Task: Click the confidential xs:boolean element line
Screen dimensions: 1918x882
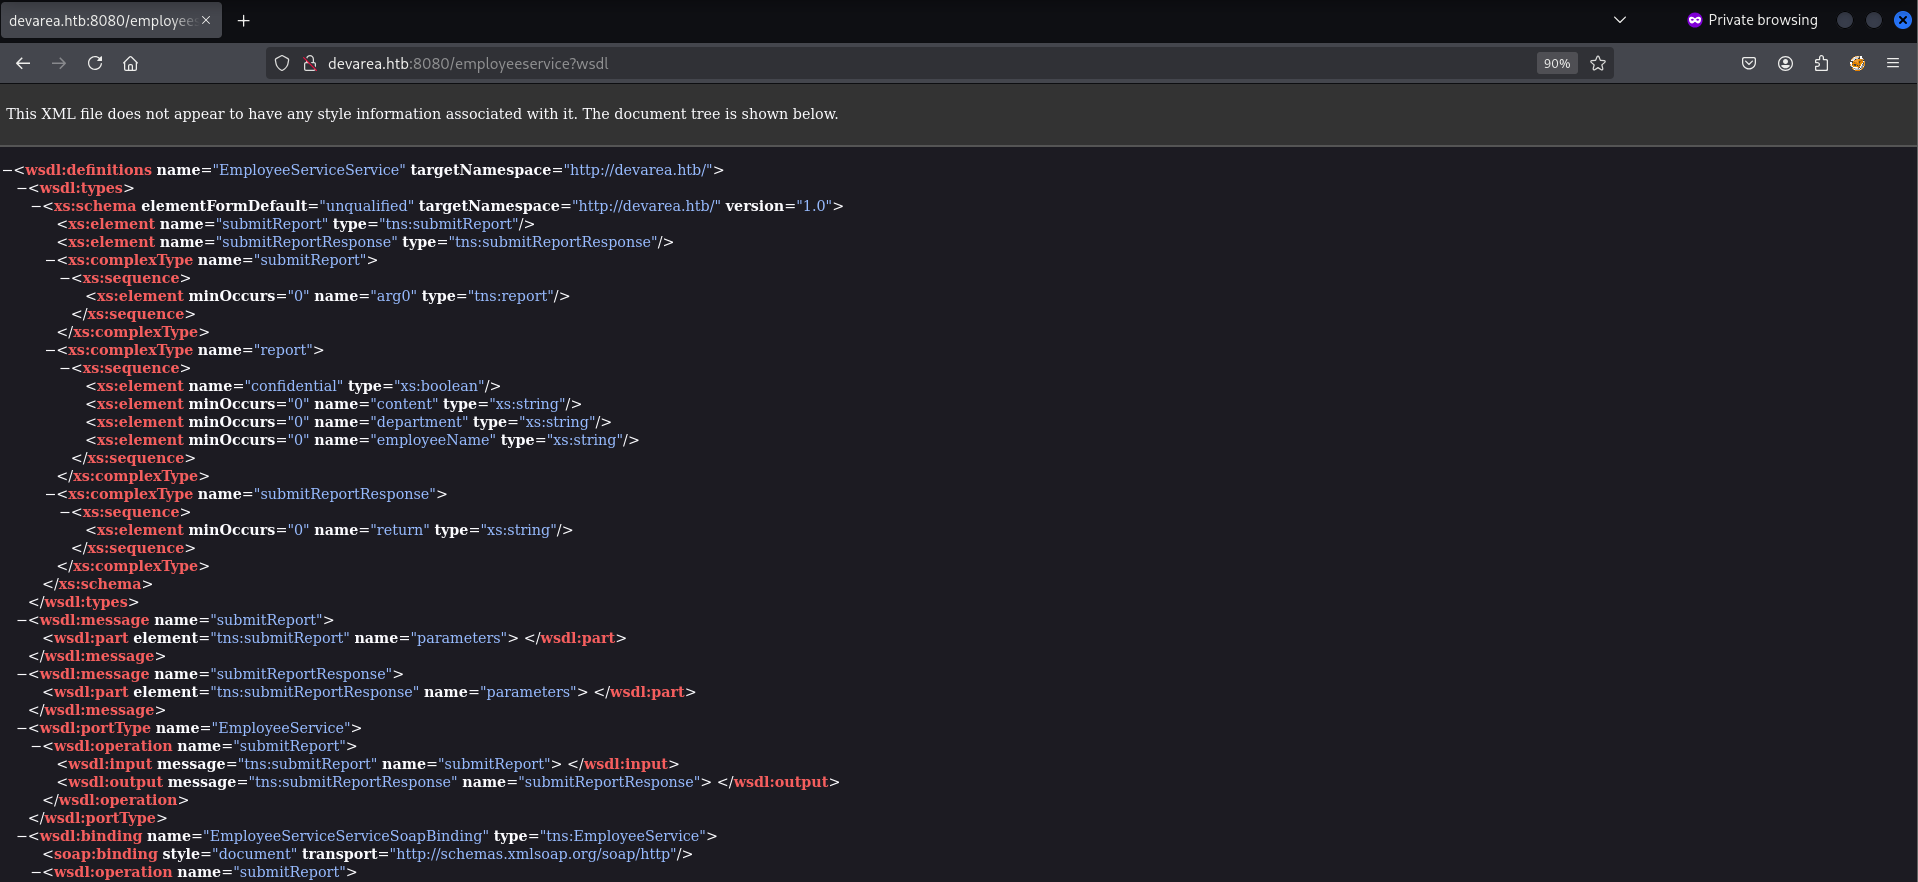Action: tap(293, 386)
